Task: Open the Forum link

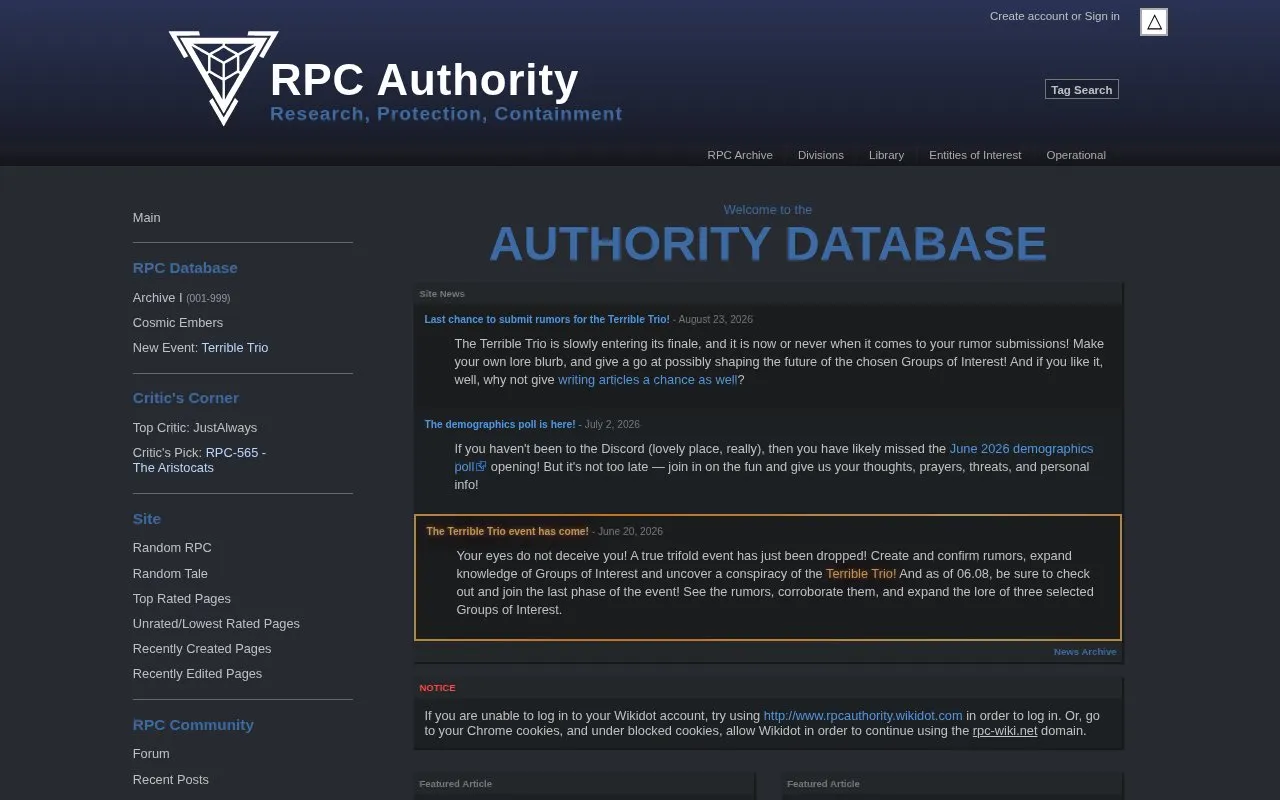Action: 151,753
